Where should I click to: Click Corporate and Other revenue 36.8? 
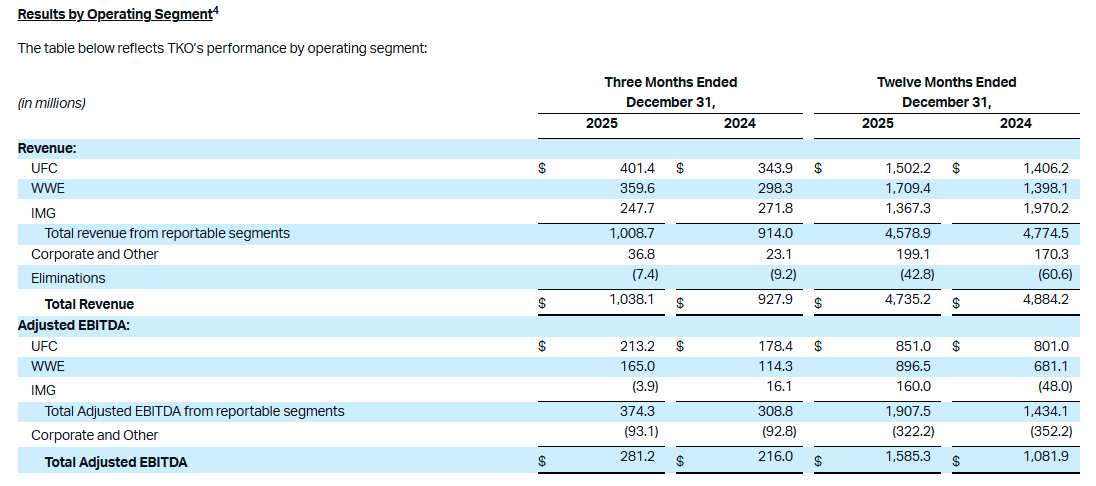tap(642, 254)
